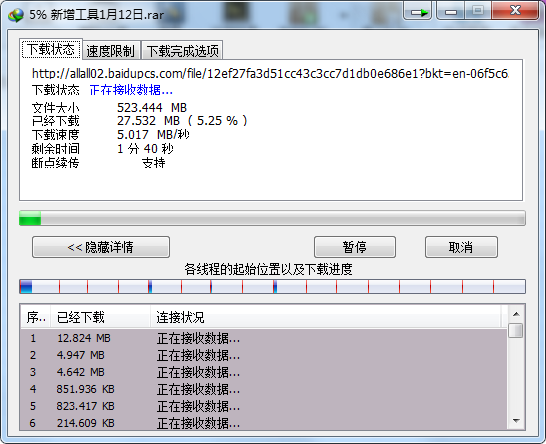The height and width of the screenshot is (444, 546).
Task: Select thread row 1 with 12.824 MB
Action: (x=264, y=338)
